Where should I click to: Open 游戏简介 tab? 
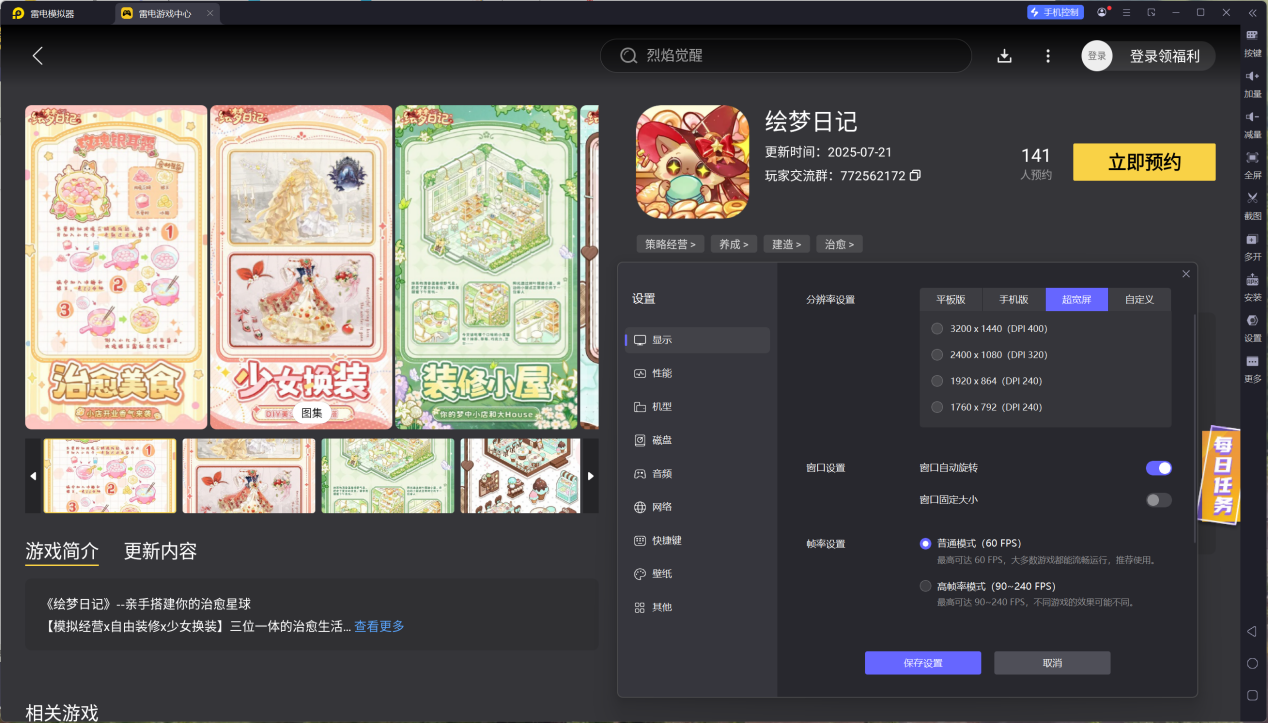tap(62, 551)
